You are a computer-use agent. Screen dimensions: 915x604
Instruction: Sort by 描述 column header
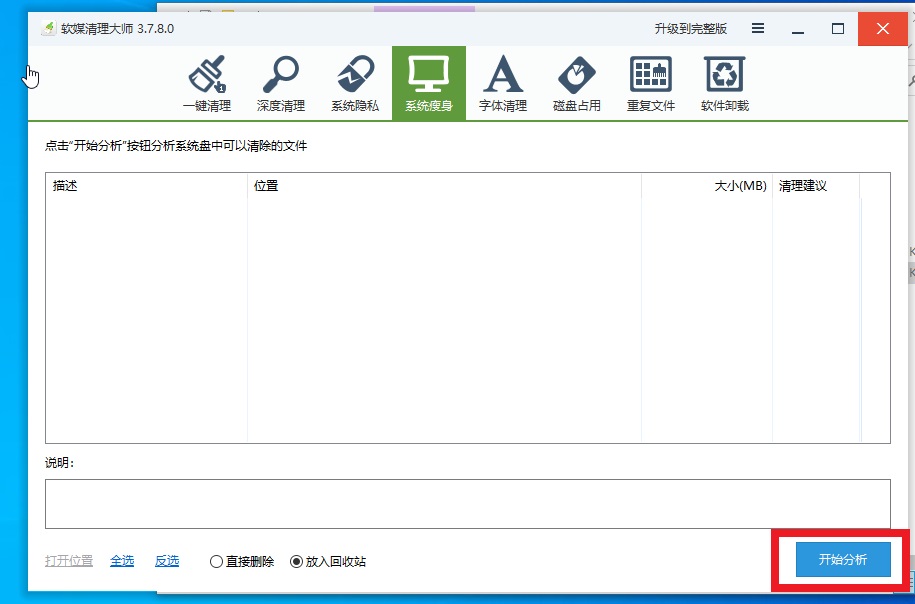coord(146,186)
